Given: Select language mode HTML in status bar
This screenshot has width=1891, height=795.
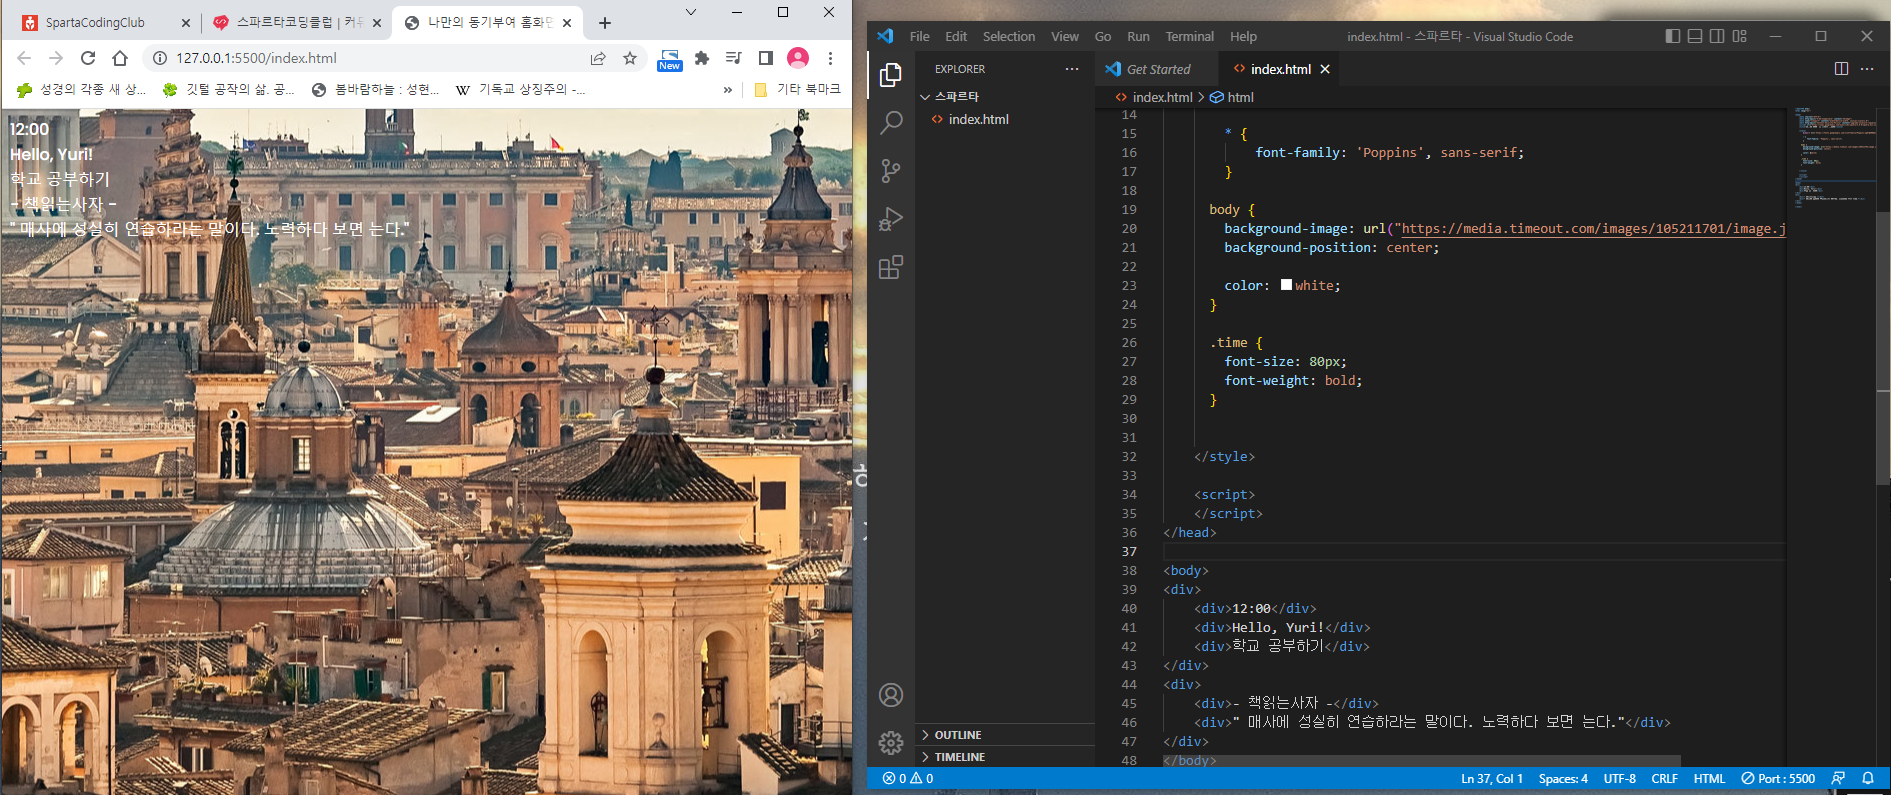Looking at the screenshot, I should [x=1709, y=778].
